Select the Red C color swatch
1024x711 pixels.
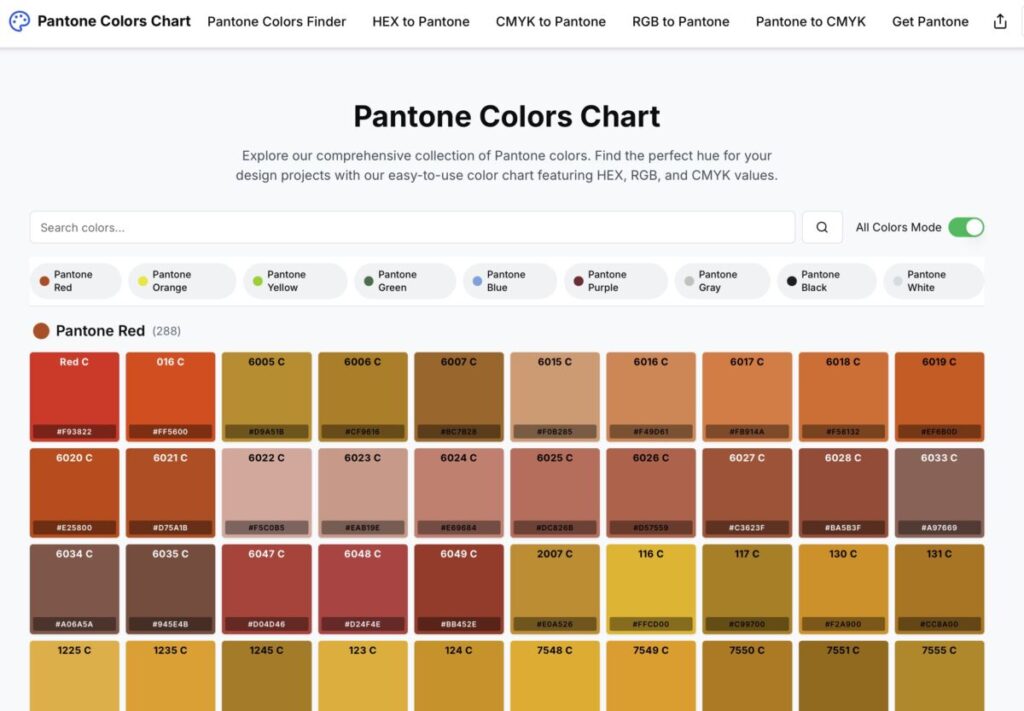pyautogui.click(x=74, y=396)
